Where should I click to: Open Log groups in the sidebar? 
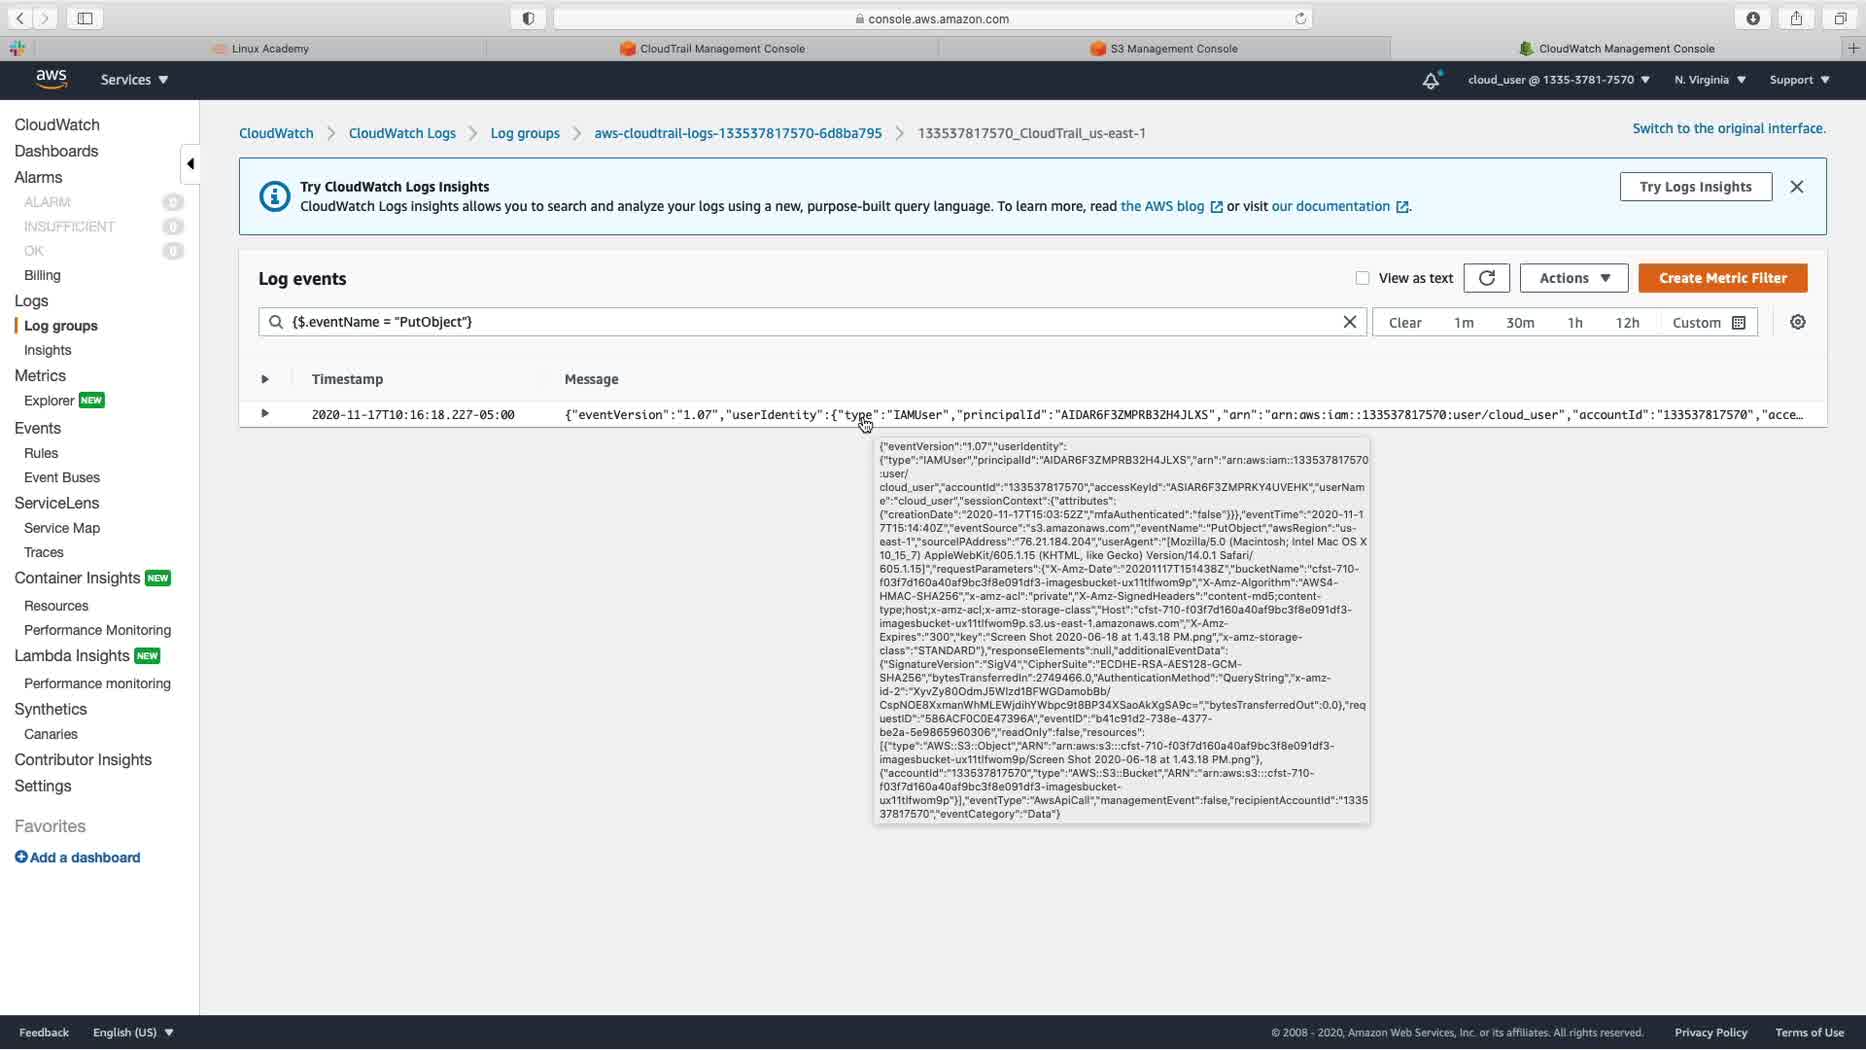tap(61, 326)
